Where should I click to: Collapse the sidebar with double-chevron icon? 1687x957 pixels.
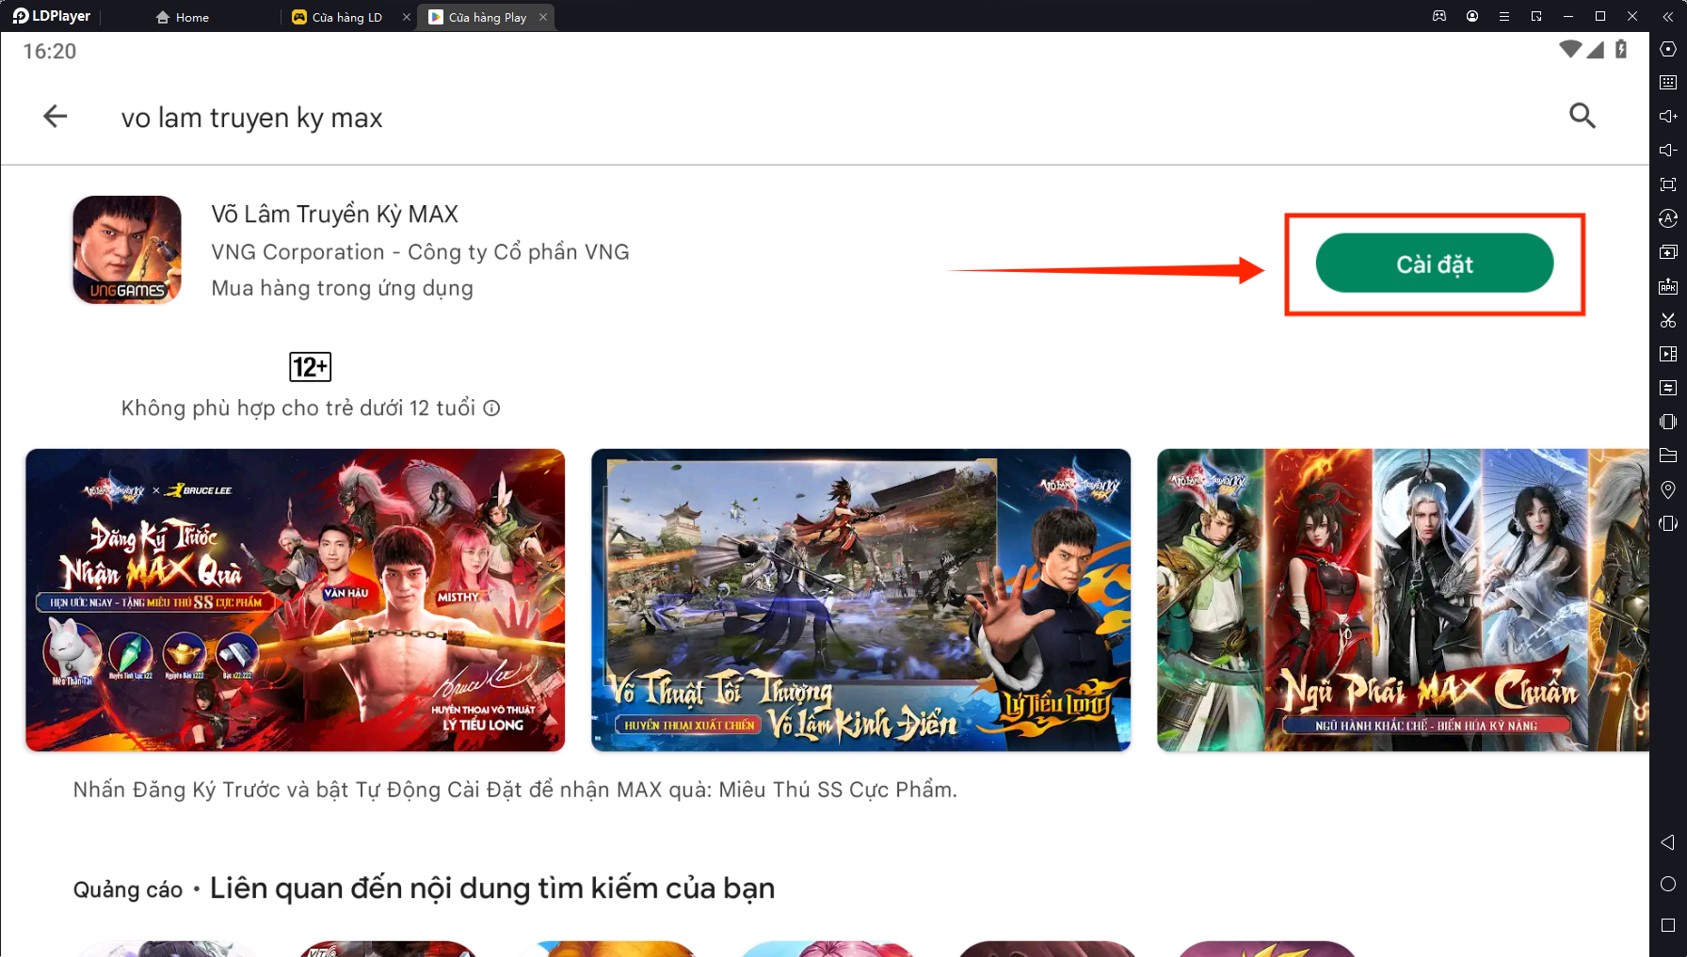click(1668, 17)
